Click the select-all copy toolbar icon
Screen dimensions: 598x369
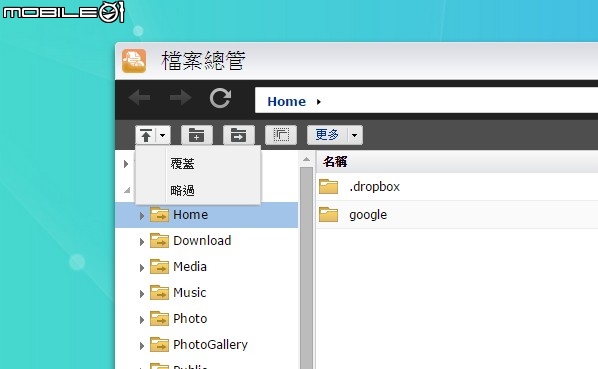(281, 135)
